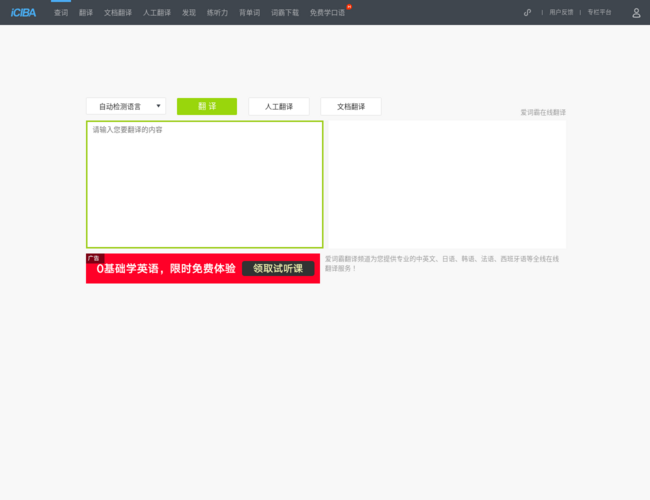
Task: Click the red notification badge on 免费学口语
Action: 349,7
